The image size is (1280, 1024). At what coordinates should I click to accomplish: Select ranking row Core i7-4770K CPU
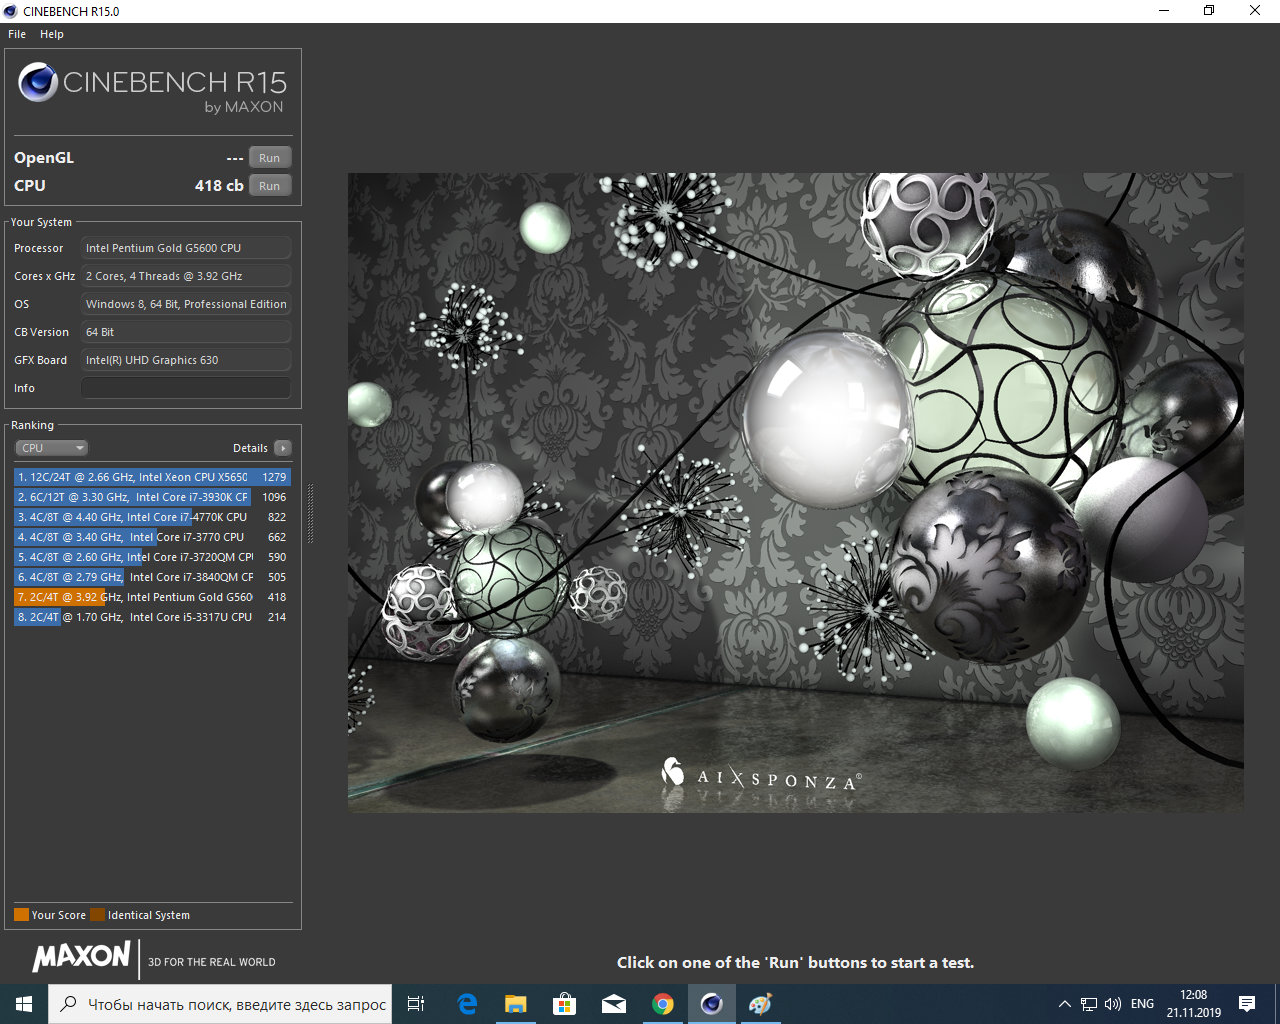152,517
